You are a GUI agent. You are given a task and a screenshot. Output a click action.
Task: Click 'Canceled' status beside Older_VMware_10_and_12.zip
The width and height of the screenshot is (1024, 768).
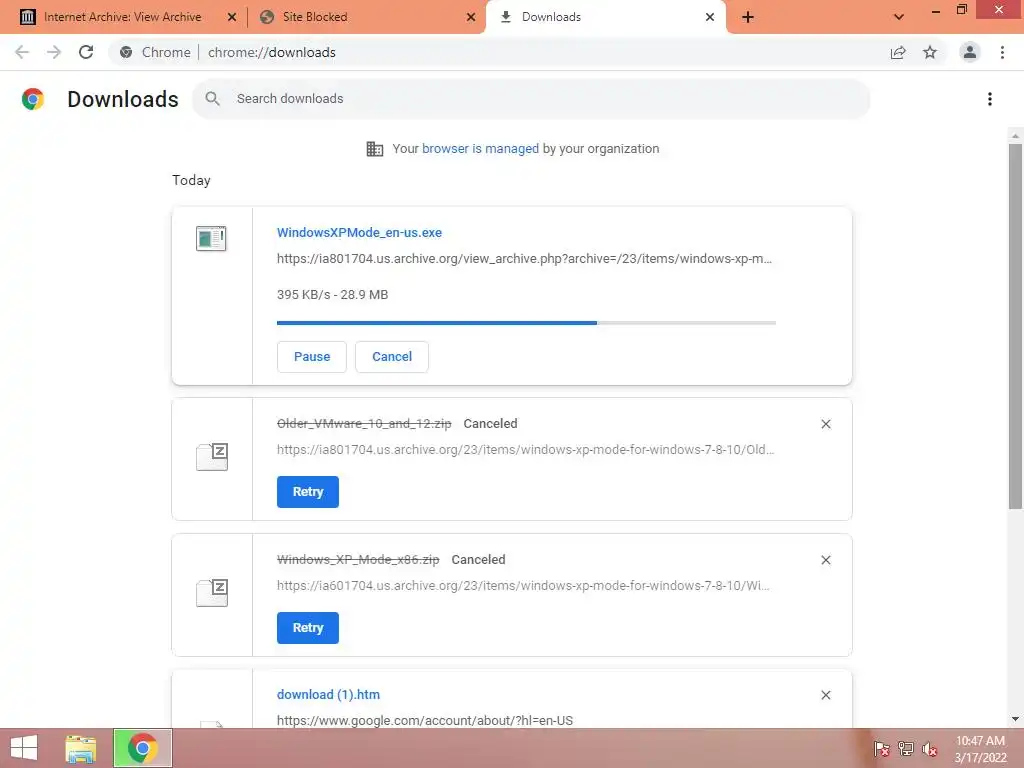coord(490,424)
